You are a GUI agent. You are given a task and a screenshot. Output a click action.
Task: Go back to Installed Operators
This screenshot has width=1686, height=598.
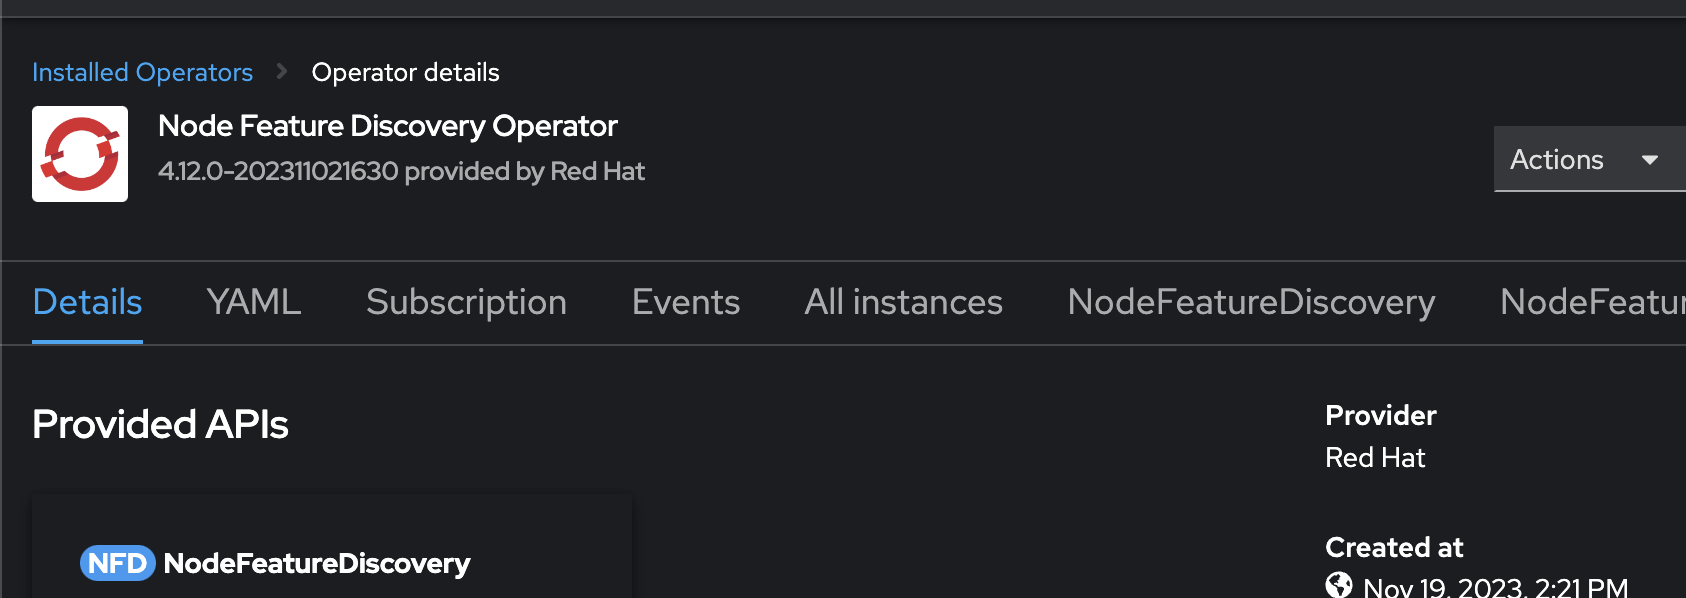point(142,72)
